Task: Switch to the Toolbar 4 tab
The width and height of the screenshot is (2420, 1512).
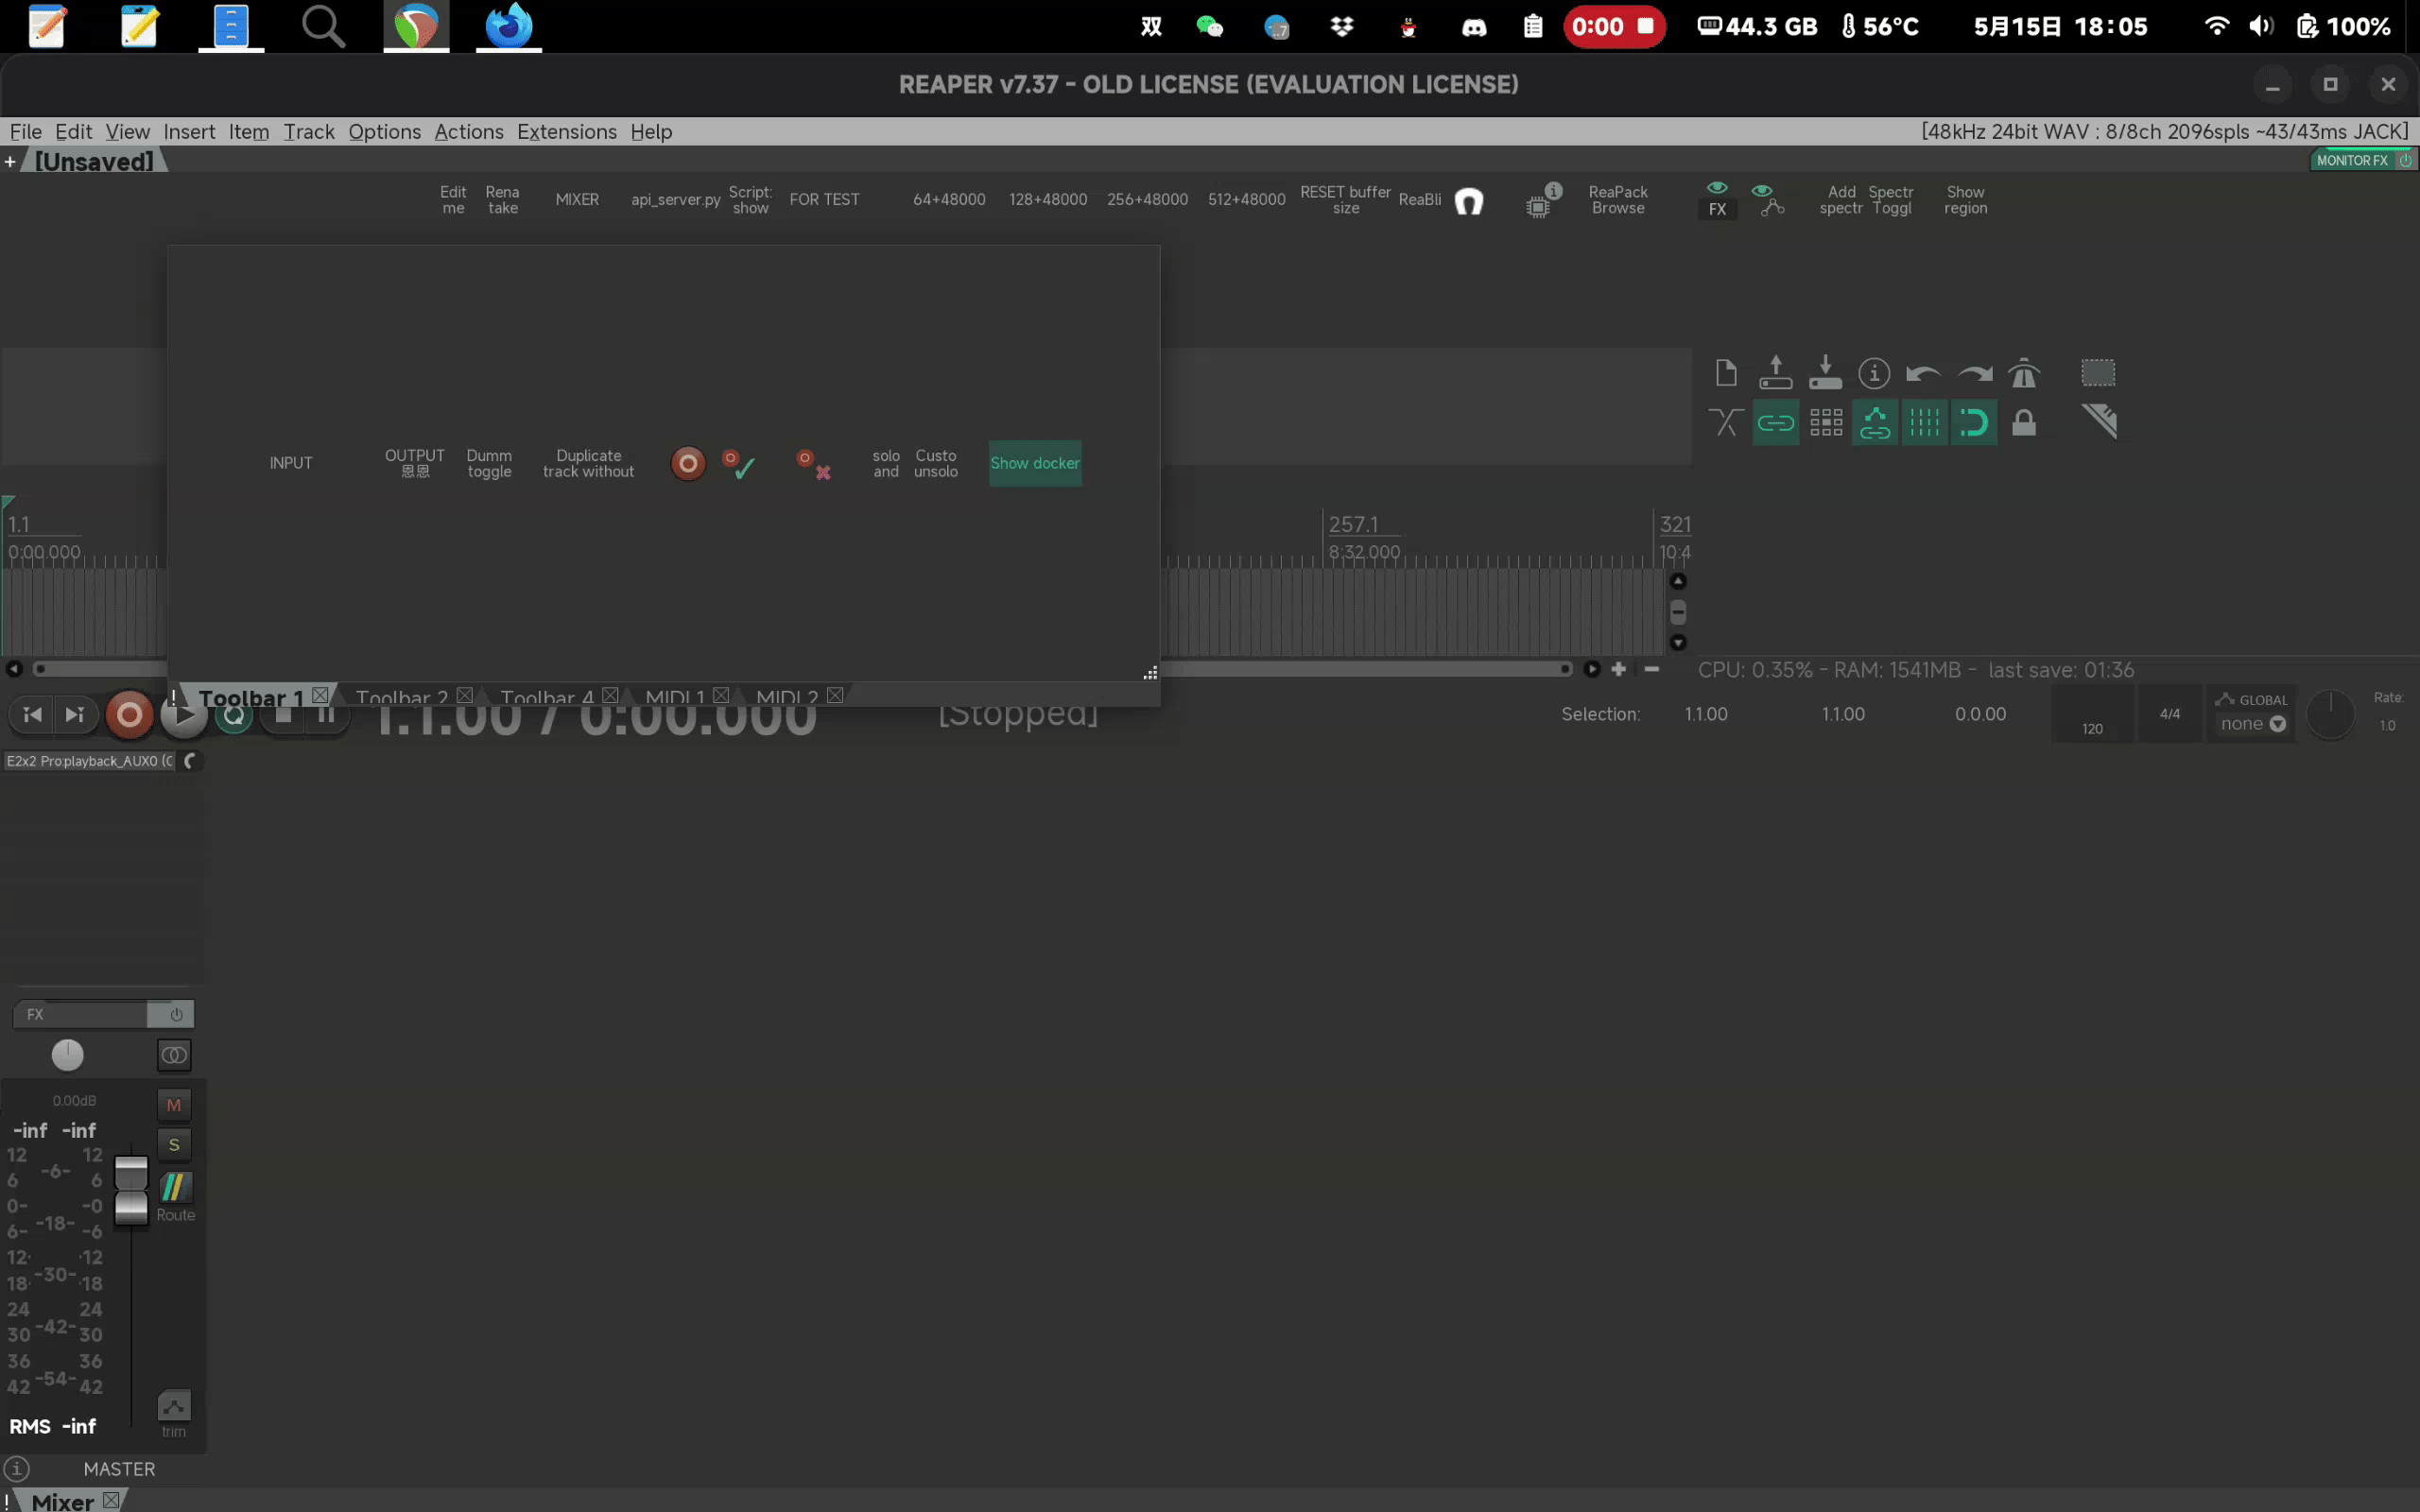Action: click(547, 696)
